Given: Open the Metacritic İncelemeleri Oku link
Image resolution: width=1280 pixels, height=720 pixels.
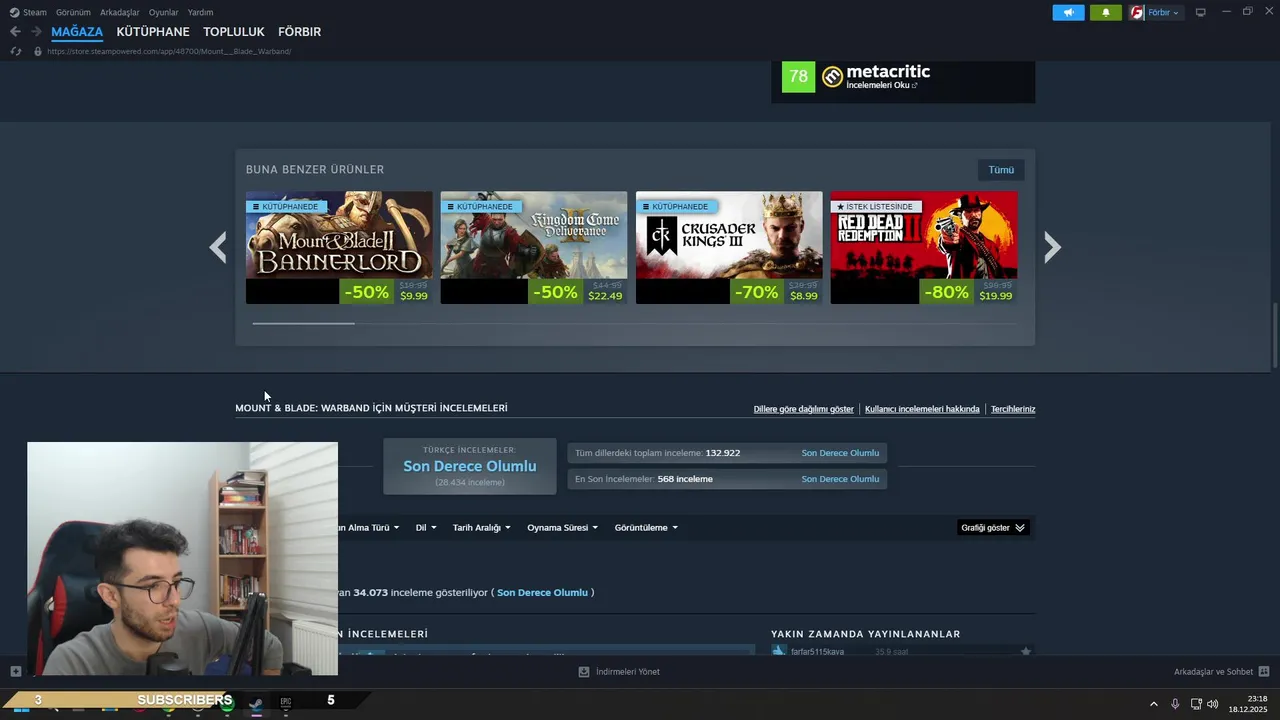Looking at the screenshot, I should (x=881, y=86).
